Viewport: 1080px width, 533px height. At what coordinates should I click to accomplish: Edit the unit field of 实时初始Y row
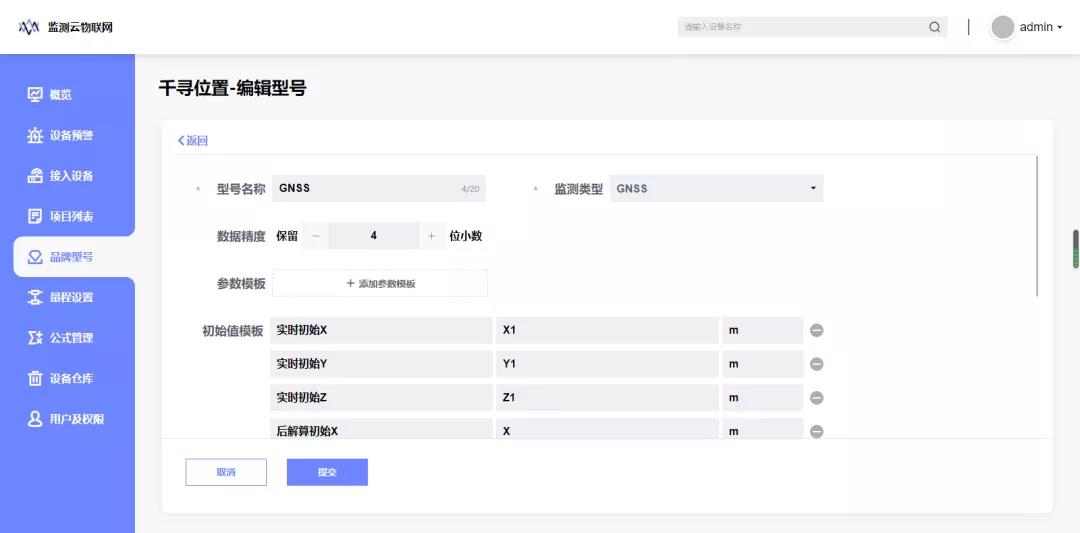tap(762, 364)
